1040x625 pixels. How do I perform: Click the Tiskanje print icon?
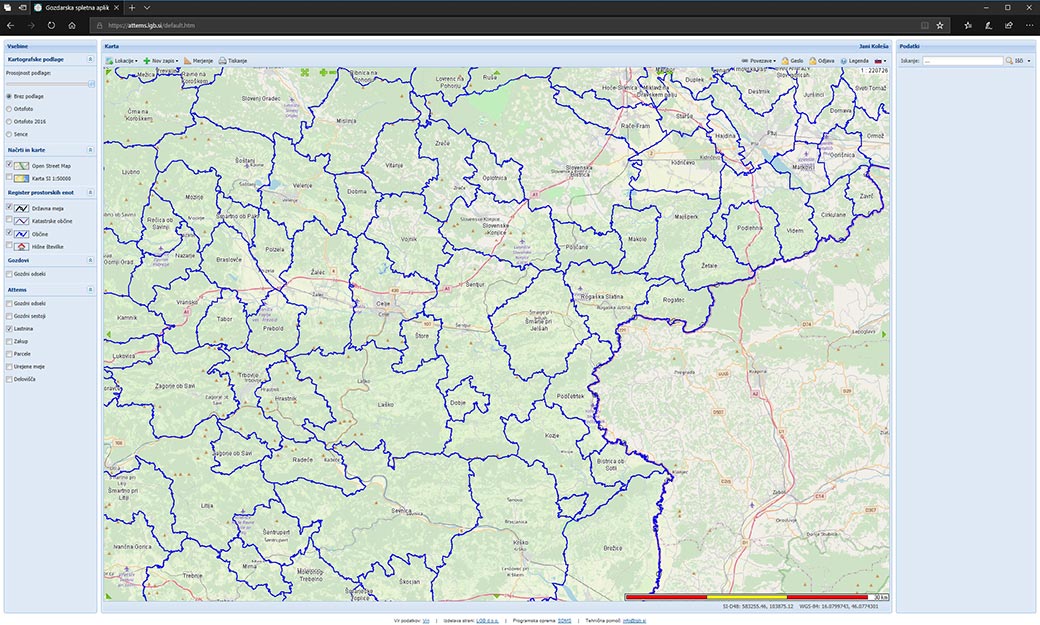pos(223,61)
